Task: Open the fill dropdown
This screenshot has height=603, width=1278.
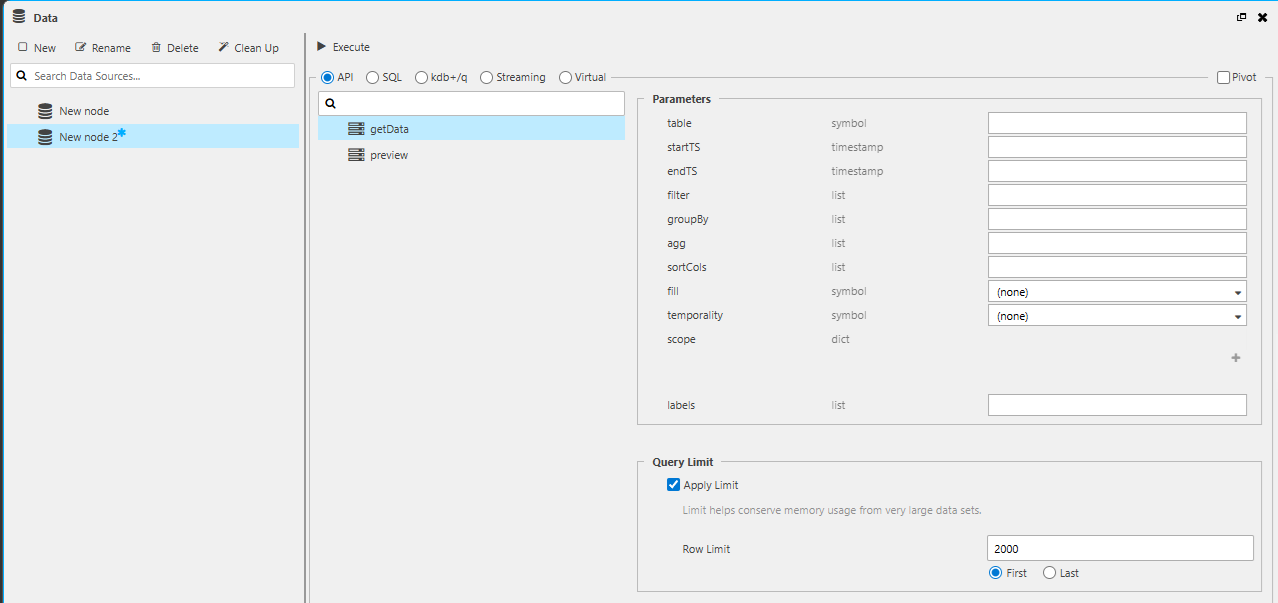Action: click(x=1117, y=291)
